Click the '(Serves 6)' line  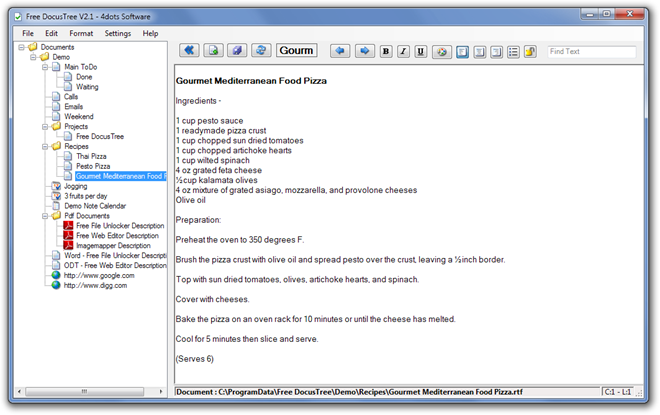pos(194,359)
